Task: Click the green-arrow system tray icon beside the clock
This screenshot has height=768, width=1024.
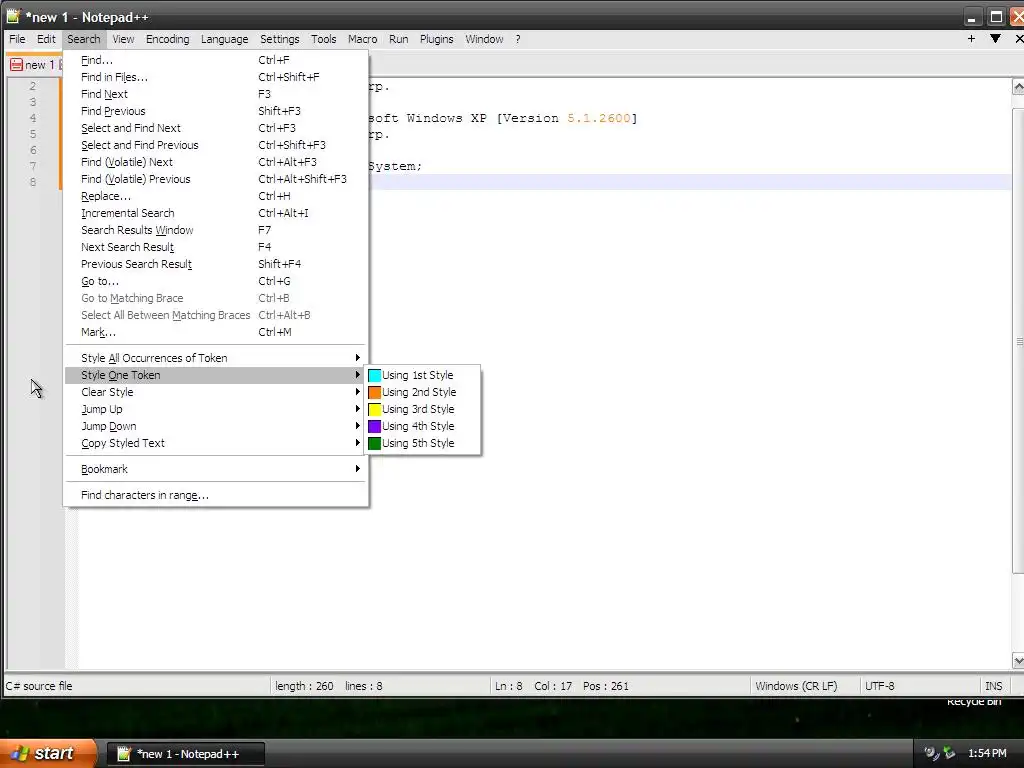Action: (x=950, y=753)
